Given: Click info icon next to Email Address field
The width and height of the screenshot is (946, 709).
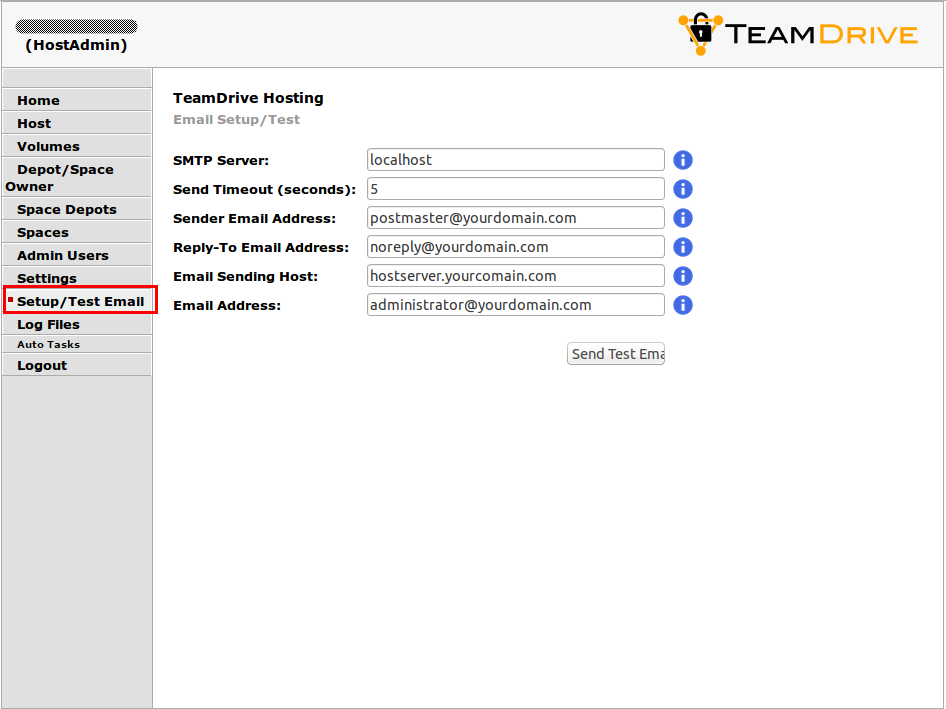Looking at the screenshot, I should point(683,305).
